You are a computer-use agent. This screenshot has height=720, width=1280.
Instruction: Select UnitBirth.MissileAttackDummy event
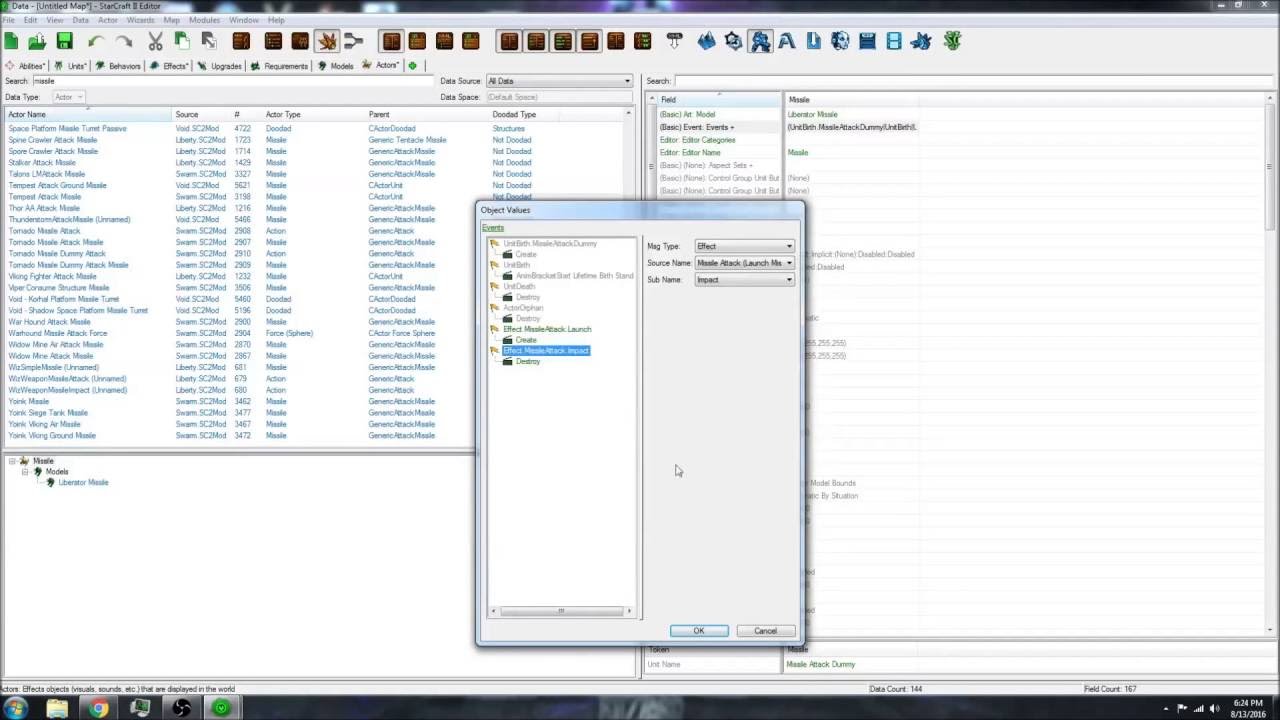pos(550,244)
